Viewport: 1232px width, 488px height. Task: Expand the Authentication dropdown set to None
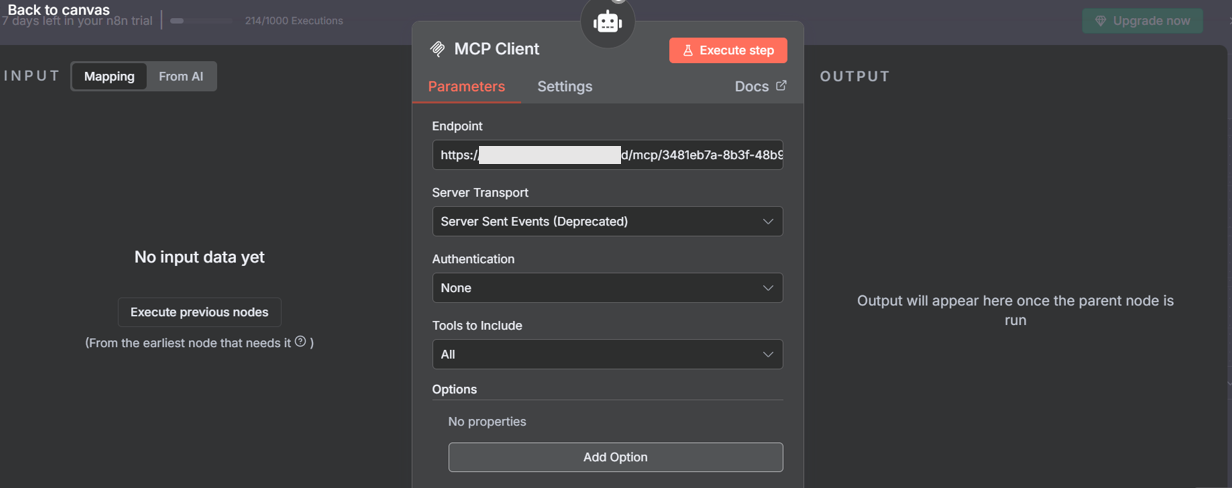point(607,288)
